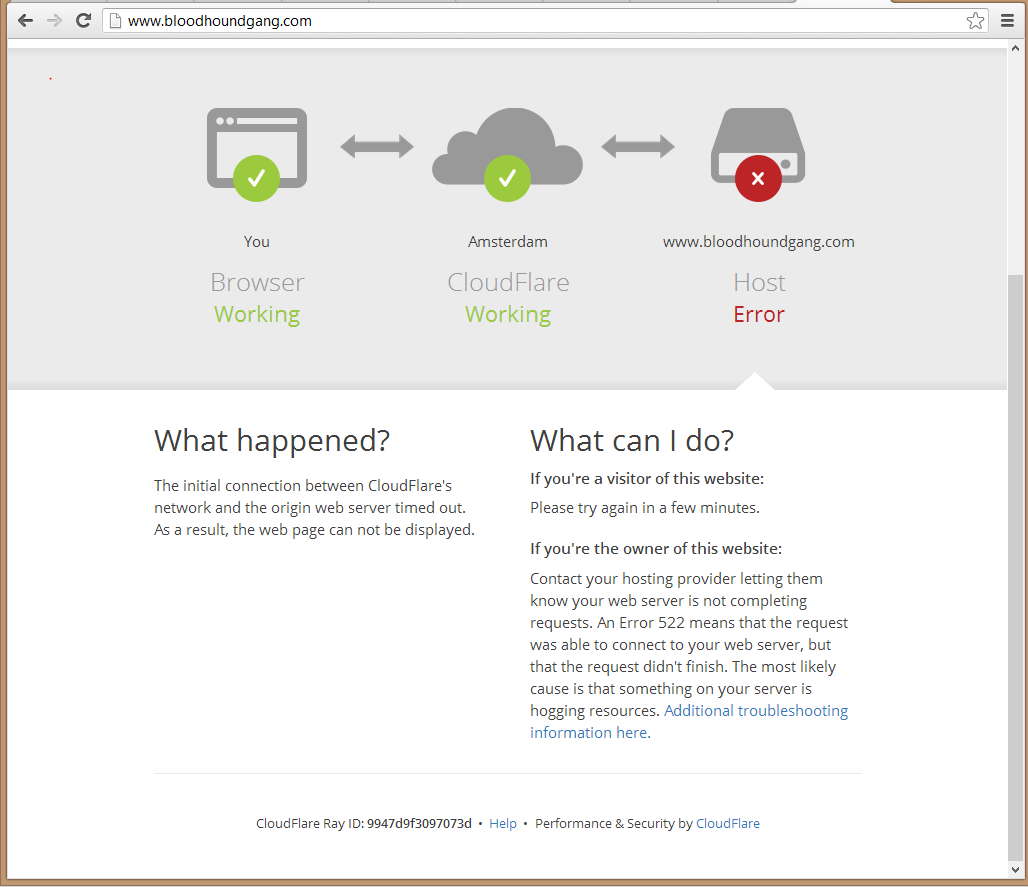This screenshot has width=1028, height=887.
Task: Click the host name label www.bloodhoundgang.com
Action: pos(759,242)
